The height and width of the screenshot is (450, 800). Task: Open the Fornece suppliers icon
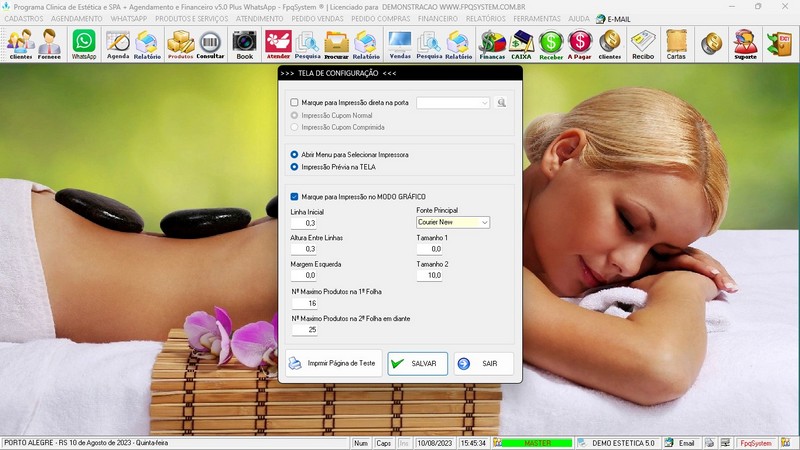coord(49,44)
